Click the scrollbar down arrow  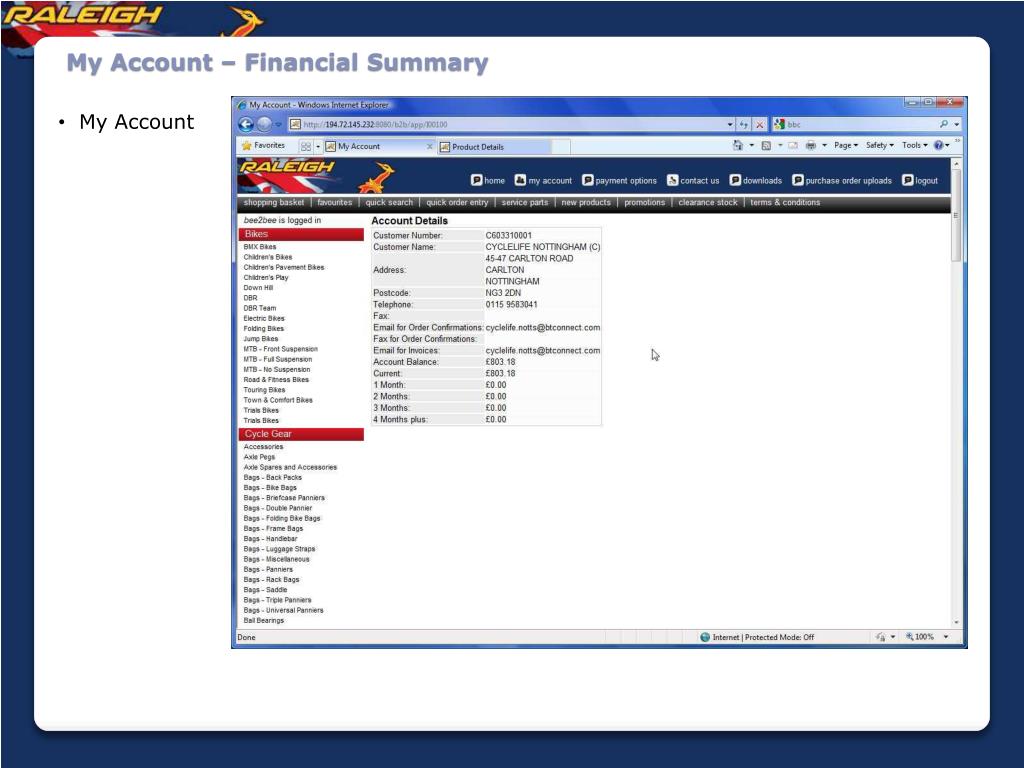pos(956,622)
